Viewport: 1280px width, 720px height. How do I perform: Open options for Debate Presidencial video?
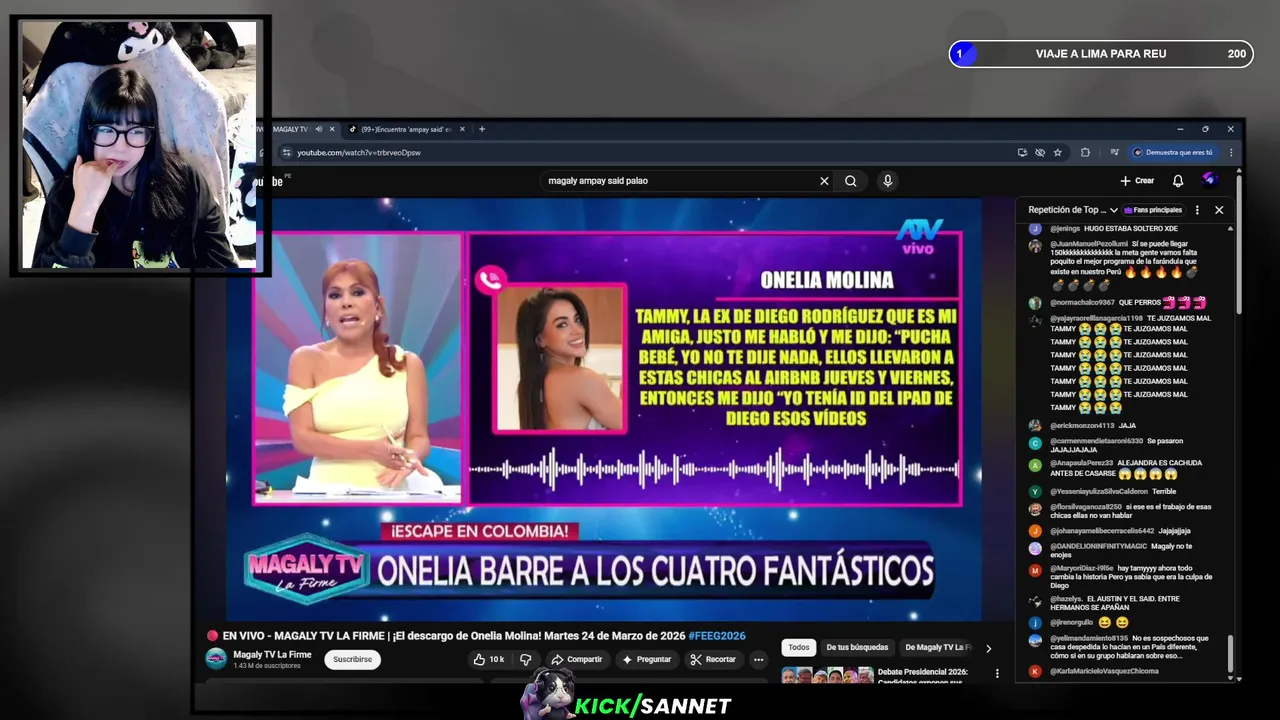[996, 673]
